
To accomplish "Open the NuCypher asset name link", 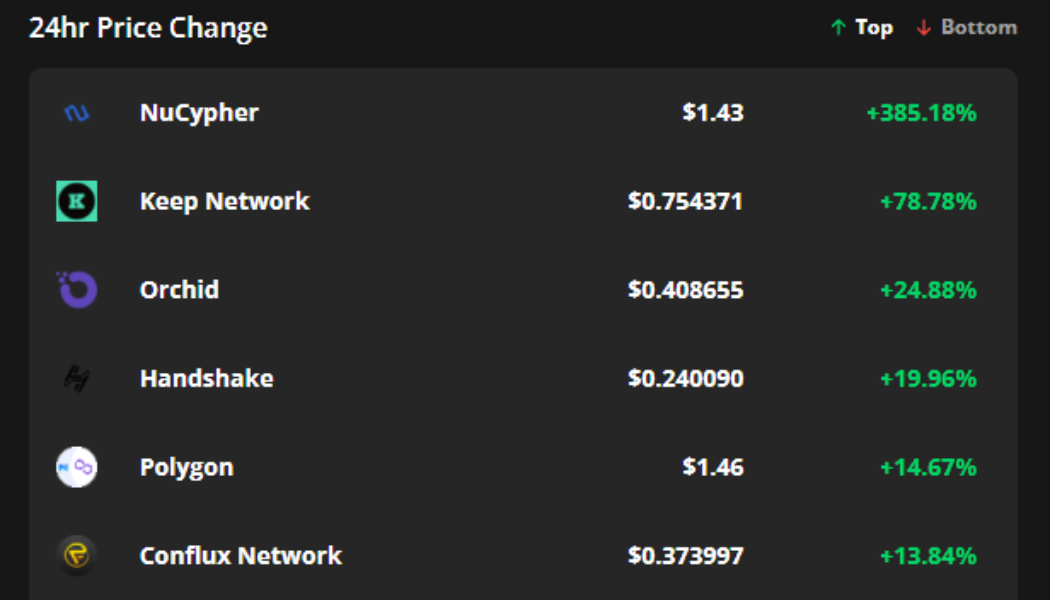I will pos(199,113).
